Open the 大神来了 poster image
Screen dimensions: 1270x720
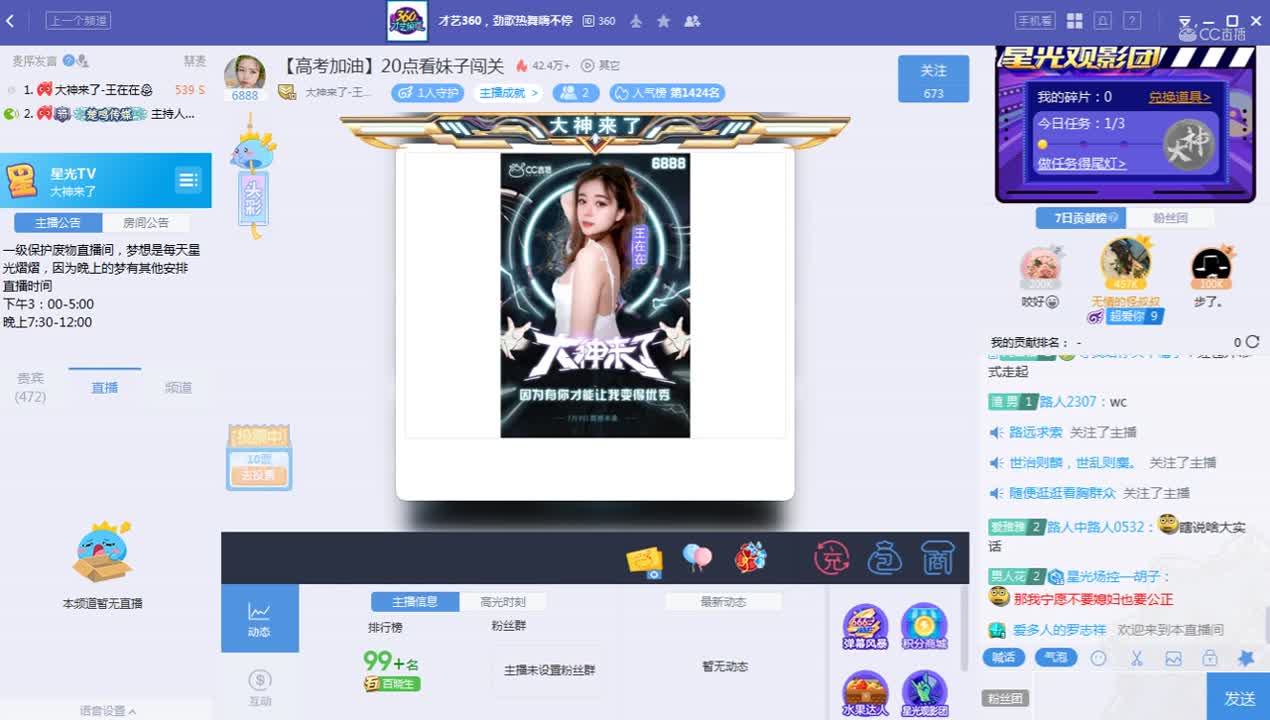coord(595,295)
